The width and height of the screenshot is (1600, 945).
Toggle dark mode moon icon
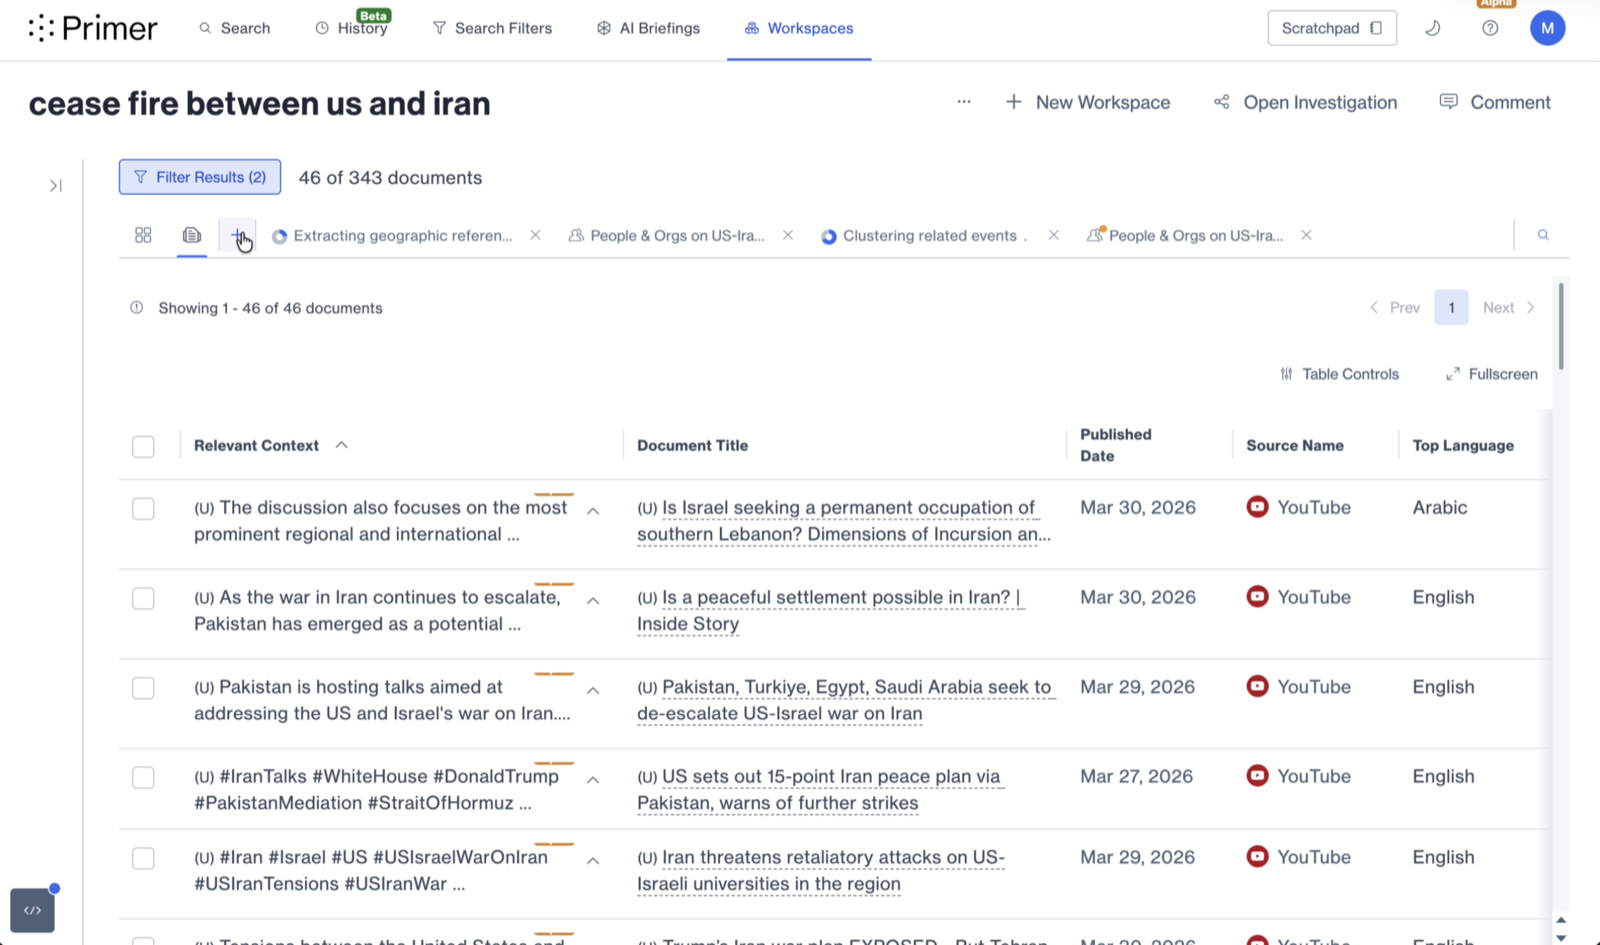point(1432,28)
